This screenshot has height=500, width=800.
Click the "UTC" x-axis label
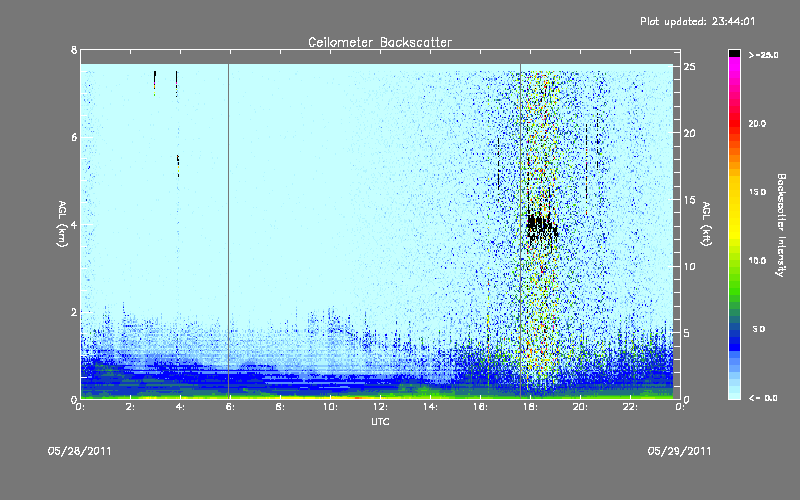[x=380, y=422]
